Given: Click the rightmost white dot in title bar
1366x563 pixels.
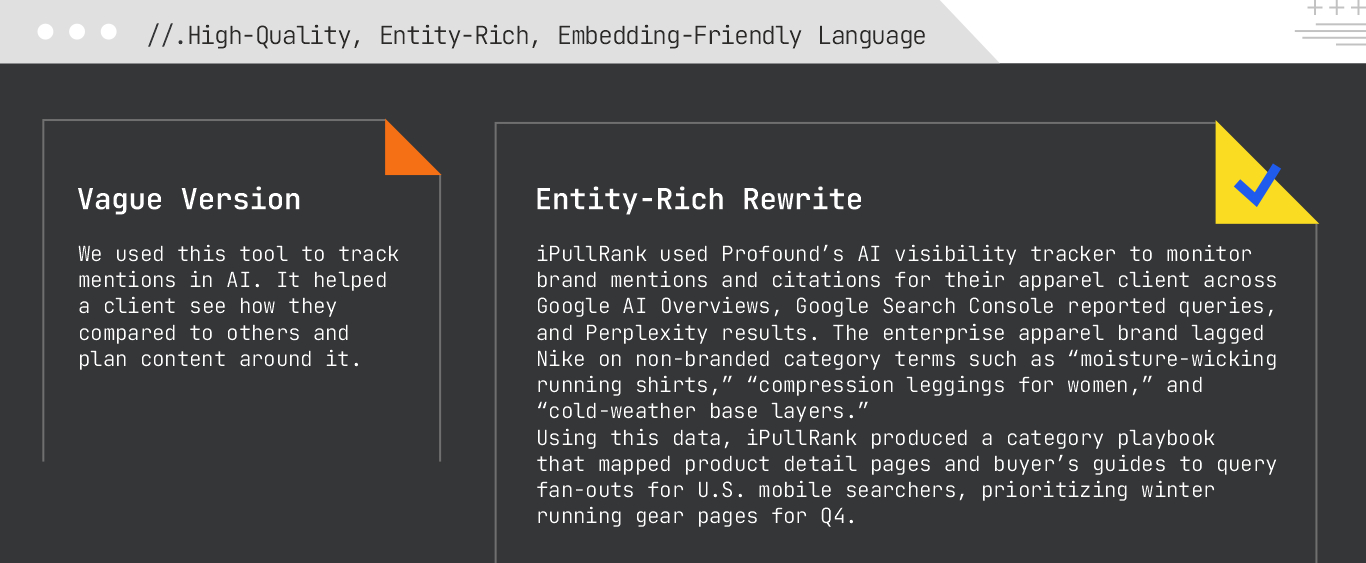Looking at the screenshot, I should click(109, 32).
